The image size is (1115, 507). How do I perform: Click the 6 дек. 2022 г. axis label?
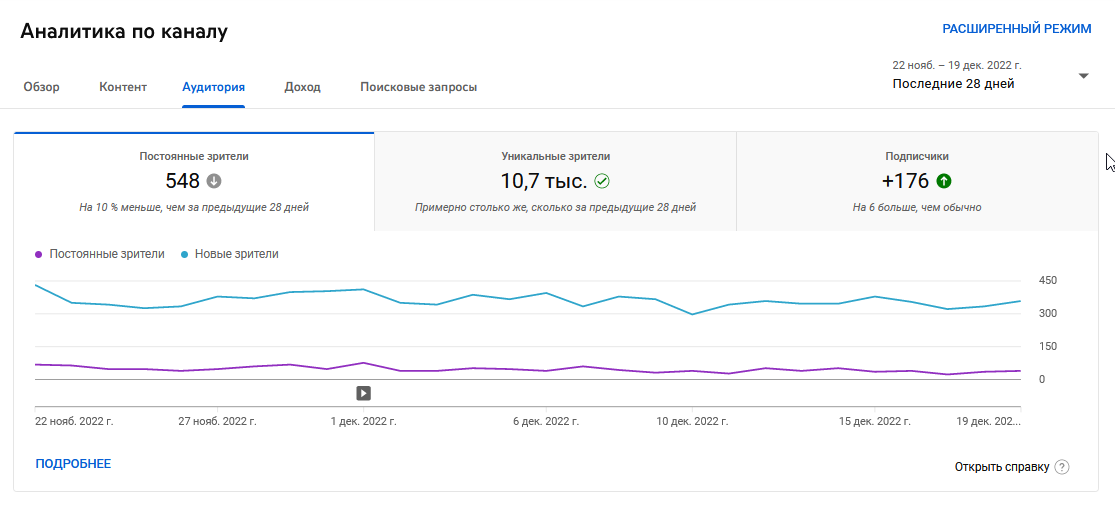[x=546, y=421]
